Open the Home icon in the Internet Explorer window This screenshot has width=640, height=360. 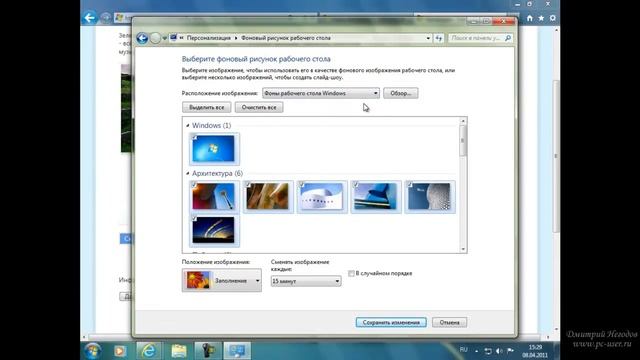click(530, 18)
